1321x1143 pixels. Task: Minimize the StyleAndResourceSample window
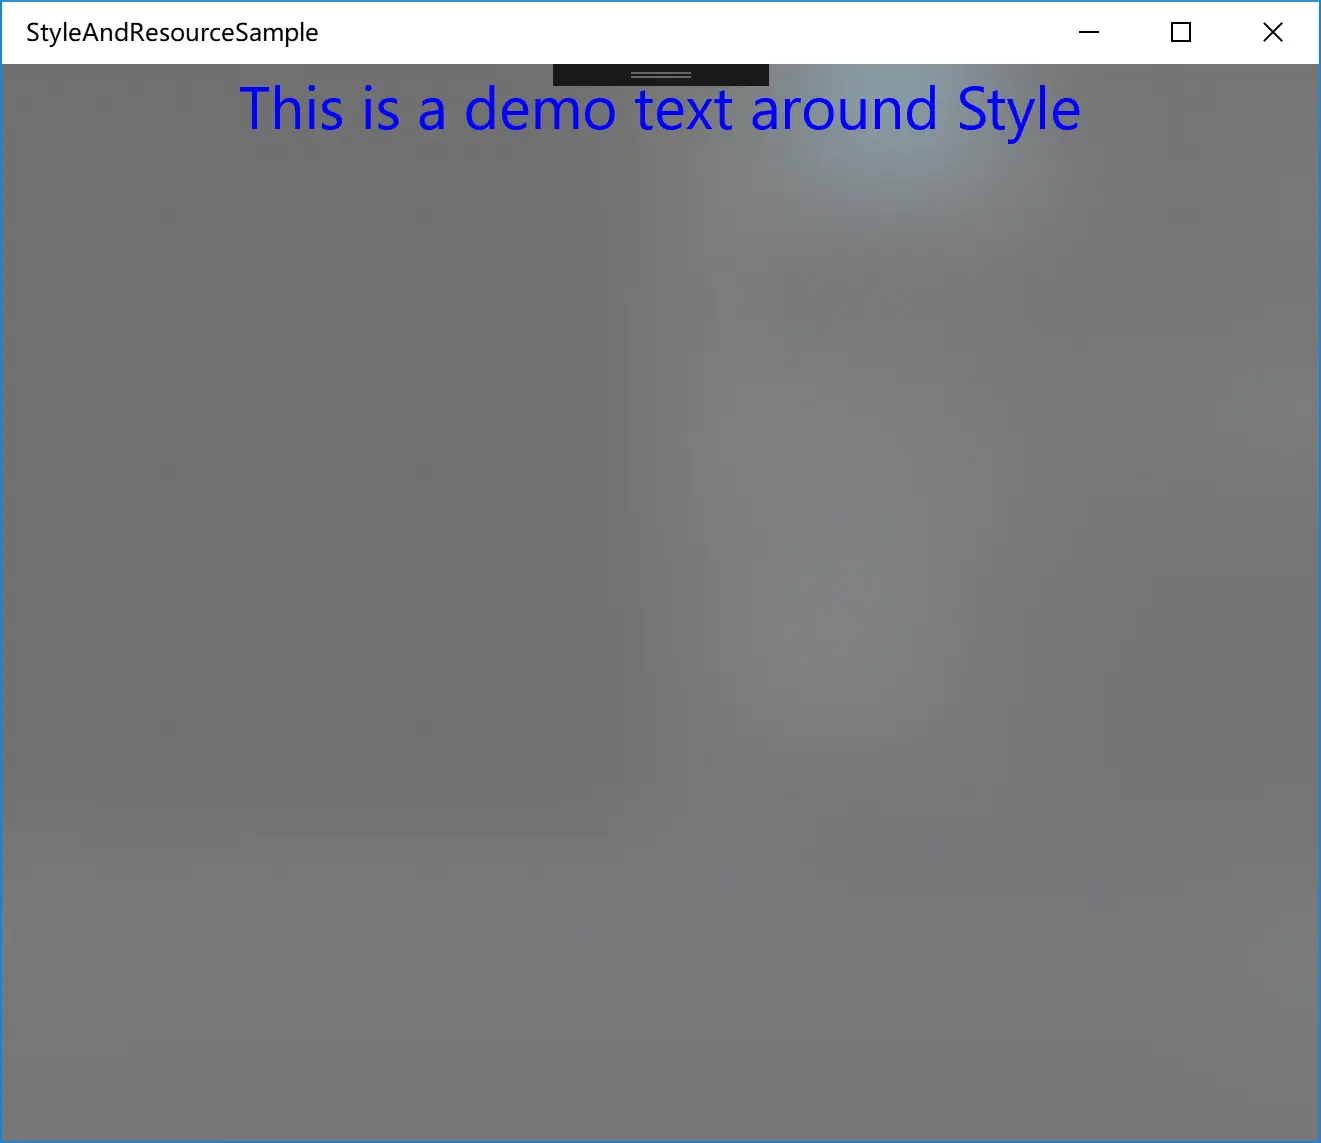[x=1089, y=32]
